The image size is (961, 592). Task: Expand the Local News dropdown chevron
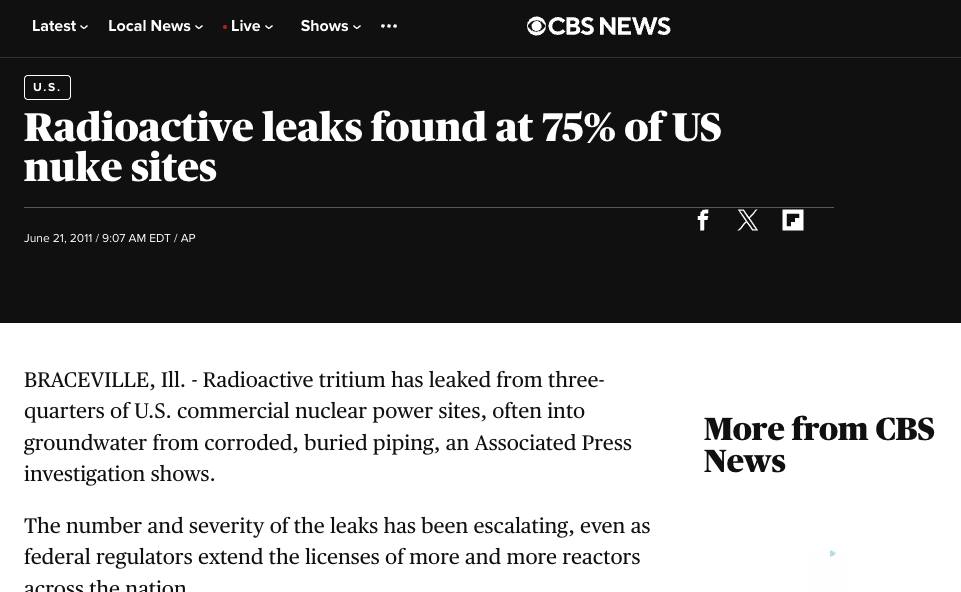(199, 28)
